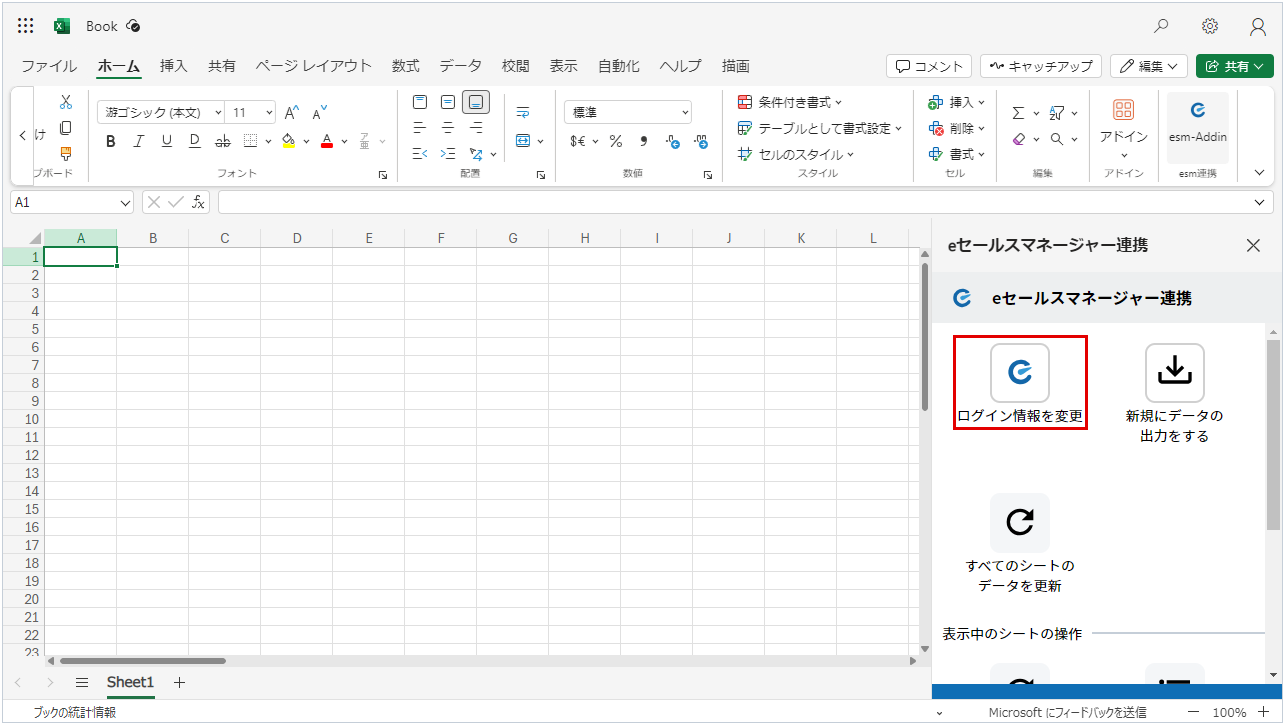The height and width of the screenshot is (724, 1284).
Task: Click ログイン情報を変更 in the add-in pane
Action: pyautogui.click(x=1020, y=383)
